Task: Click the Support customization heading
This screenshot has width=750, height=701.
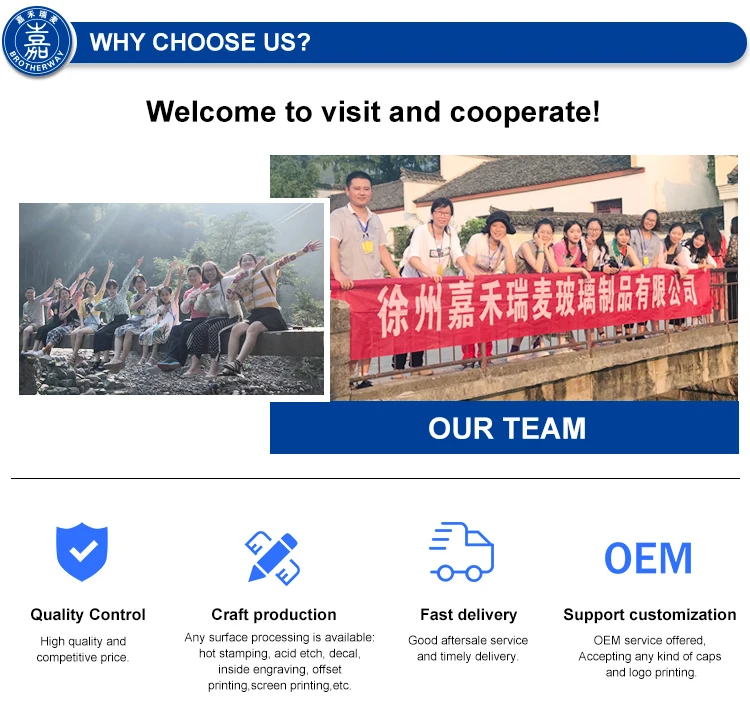Action: coord(650,614)
